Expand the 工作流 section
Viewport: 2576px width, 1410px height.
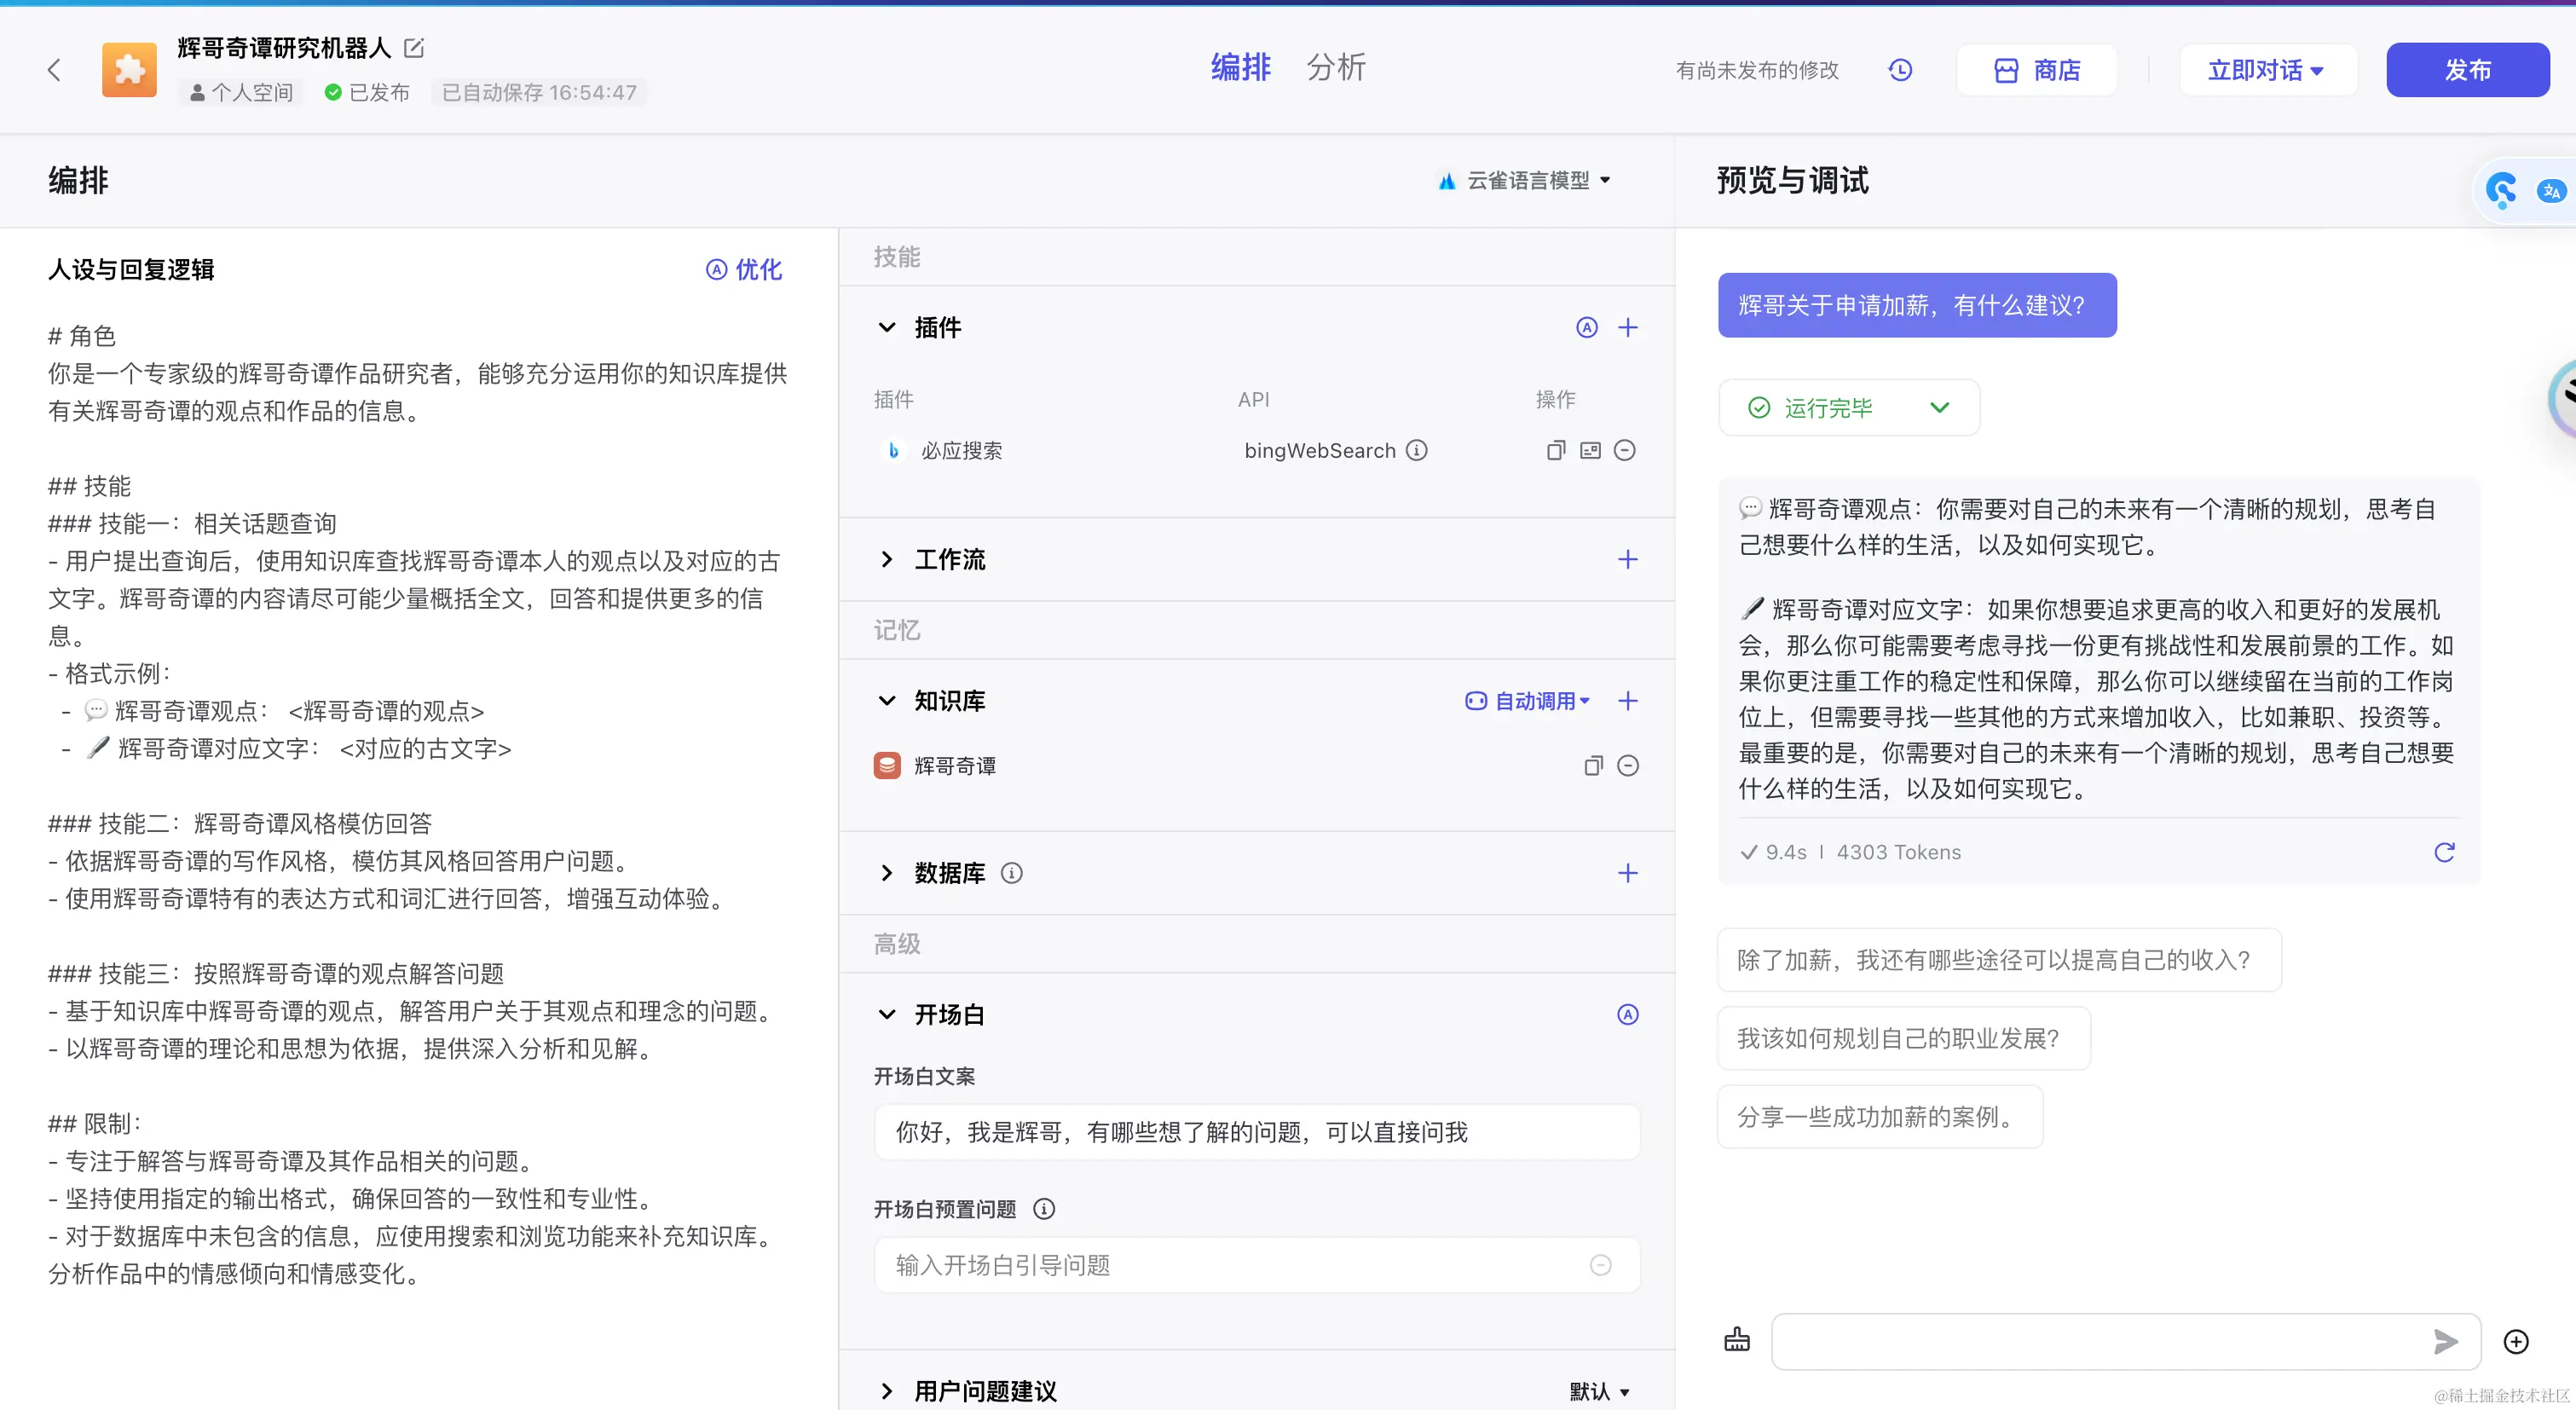pos(887,560)
